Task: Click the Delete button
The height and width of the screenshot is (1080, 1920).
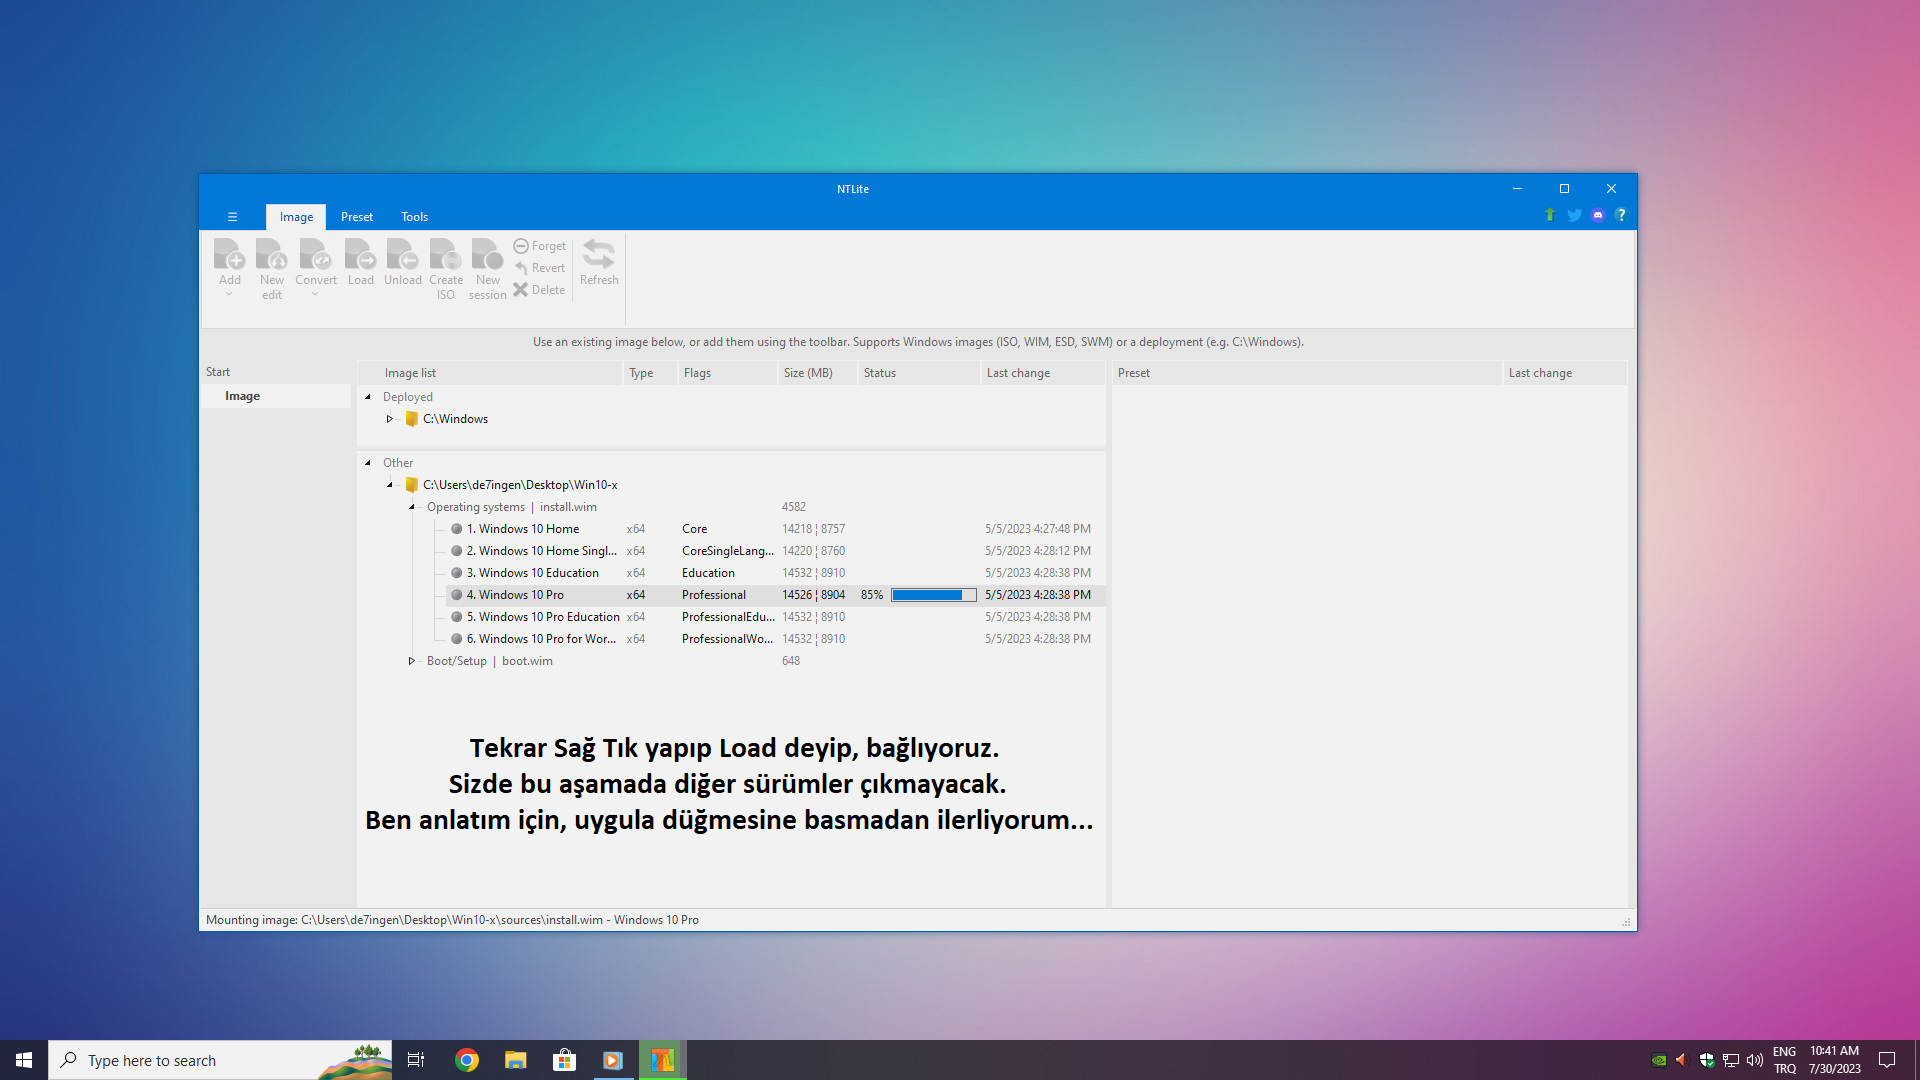Action: [x=539, y=290]
